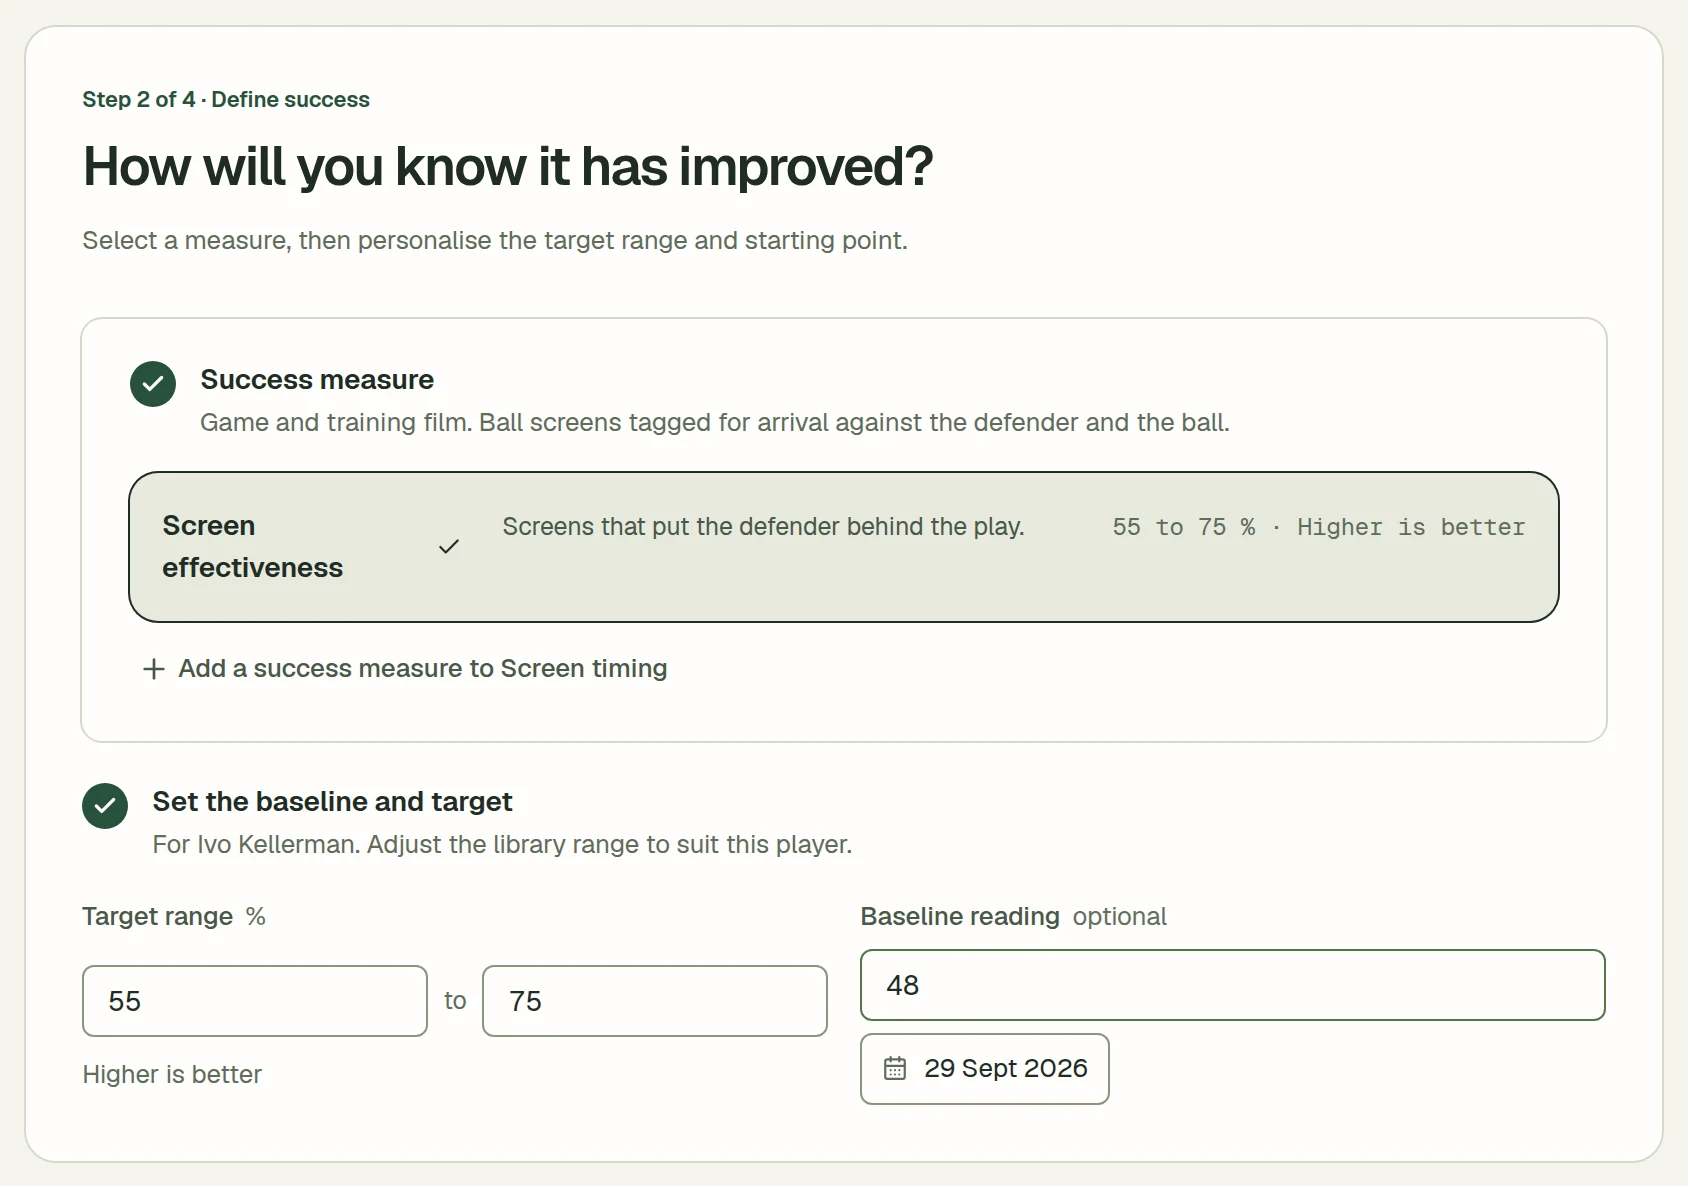Click the Baseline reading field showing 48

pos(1233,985)
